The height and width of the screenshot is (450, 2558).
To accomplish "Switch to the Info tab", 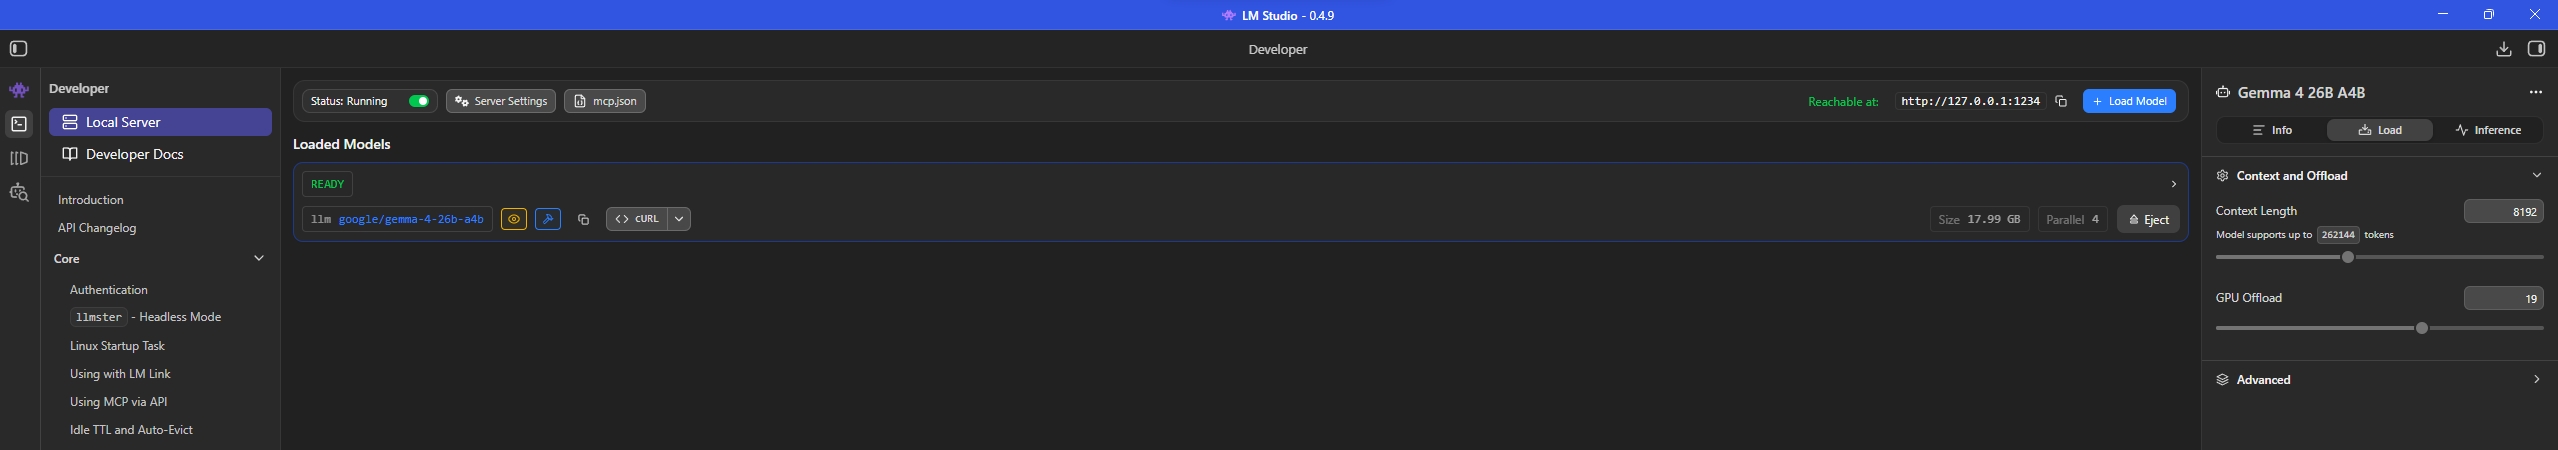I will 2272,130.
